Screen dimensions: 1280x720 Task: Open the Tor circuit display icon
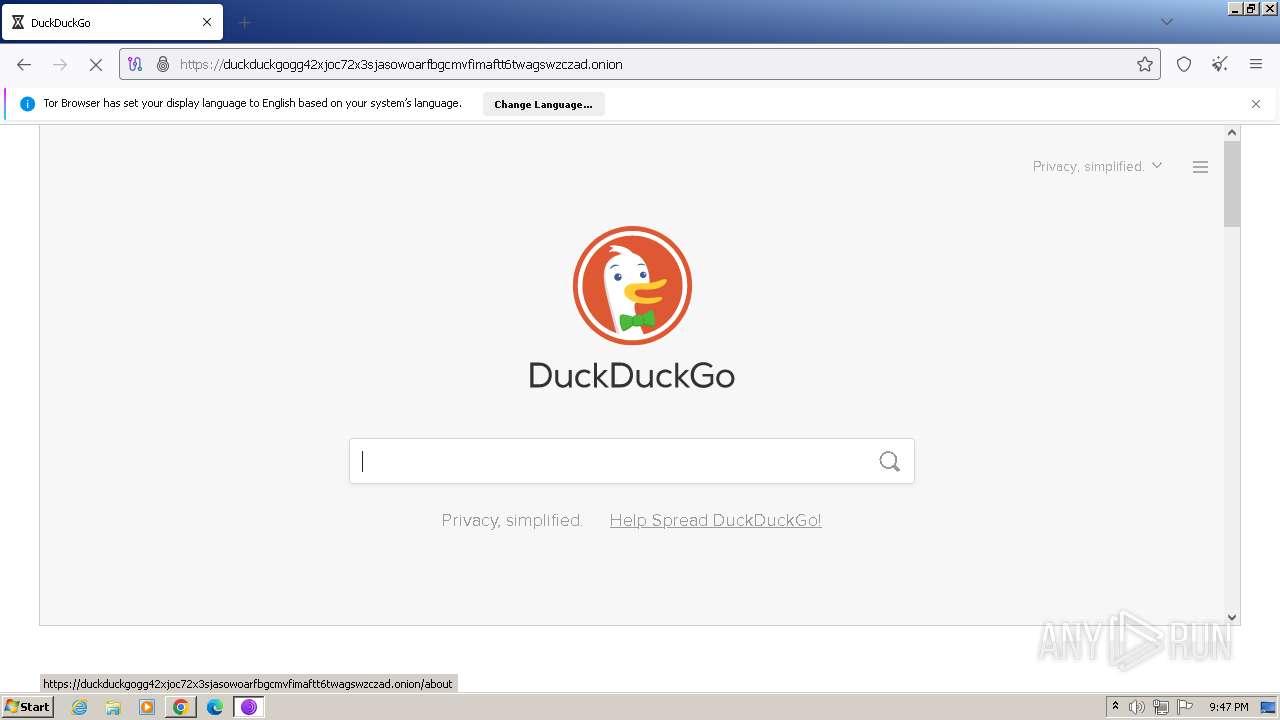[135, 64]
